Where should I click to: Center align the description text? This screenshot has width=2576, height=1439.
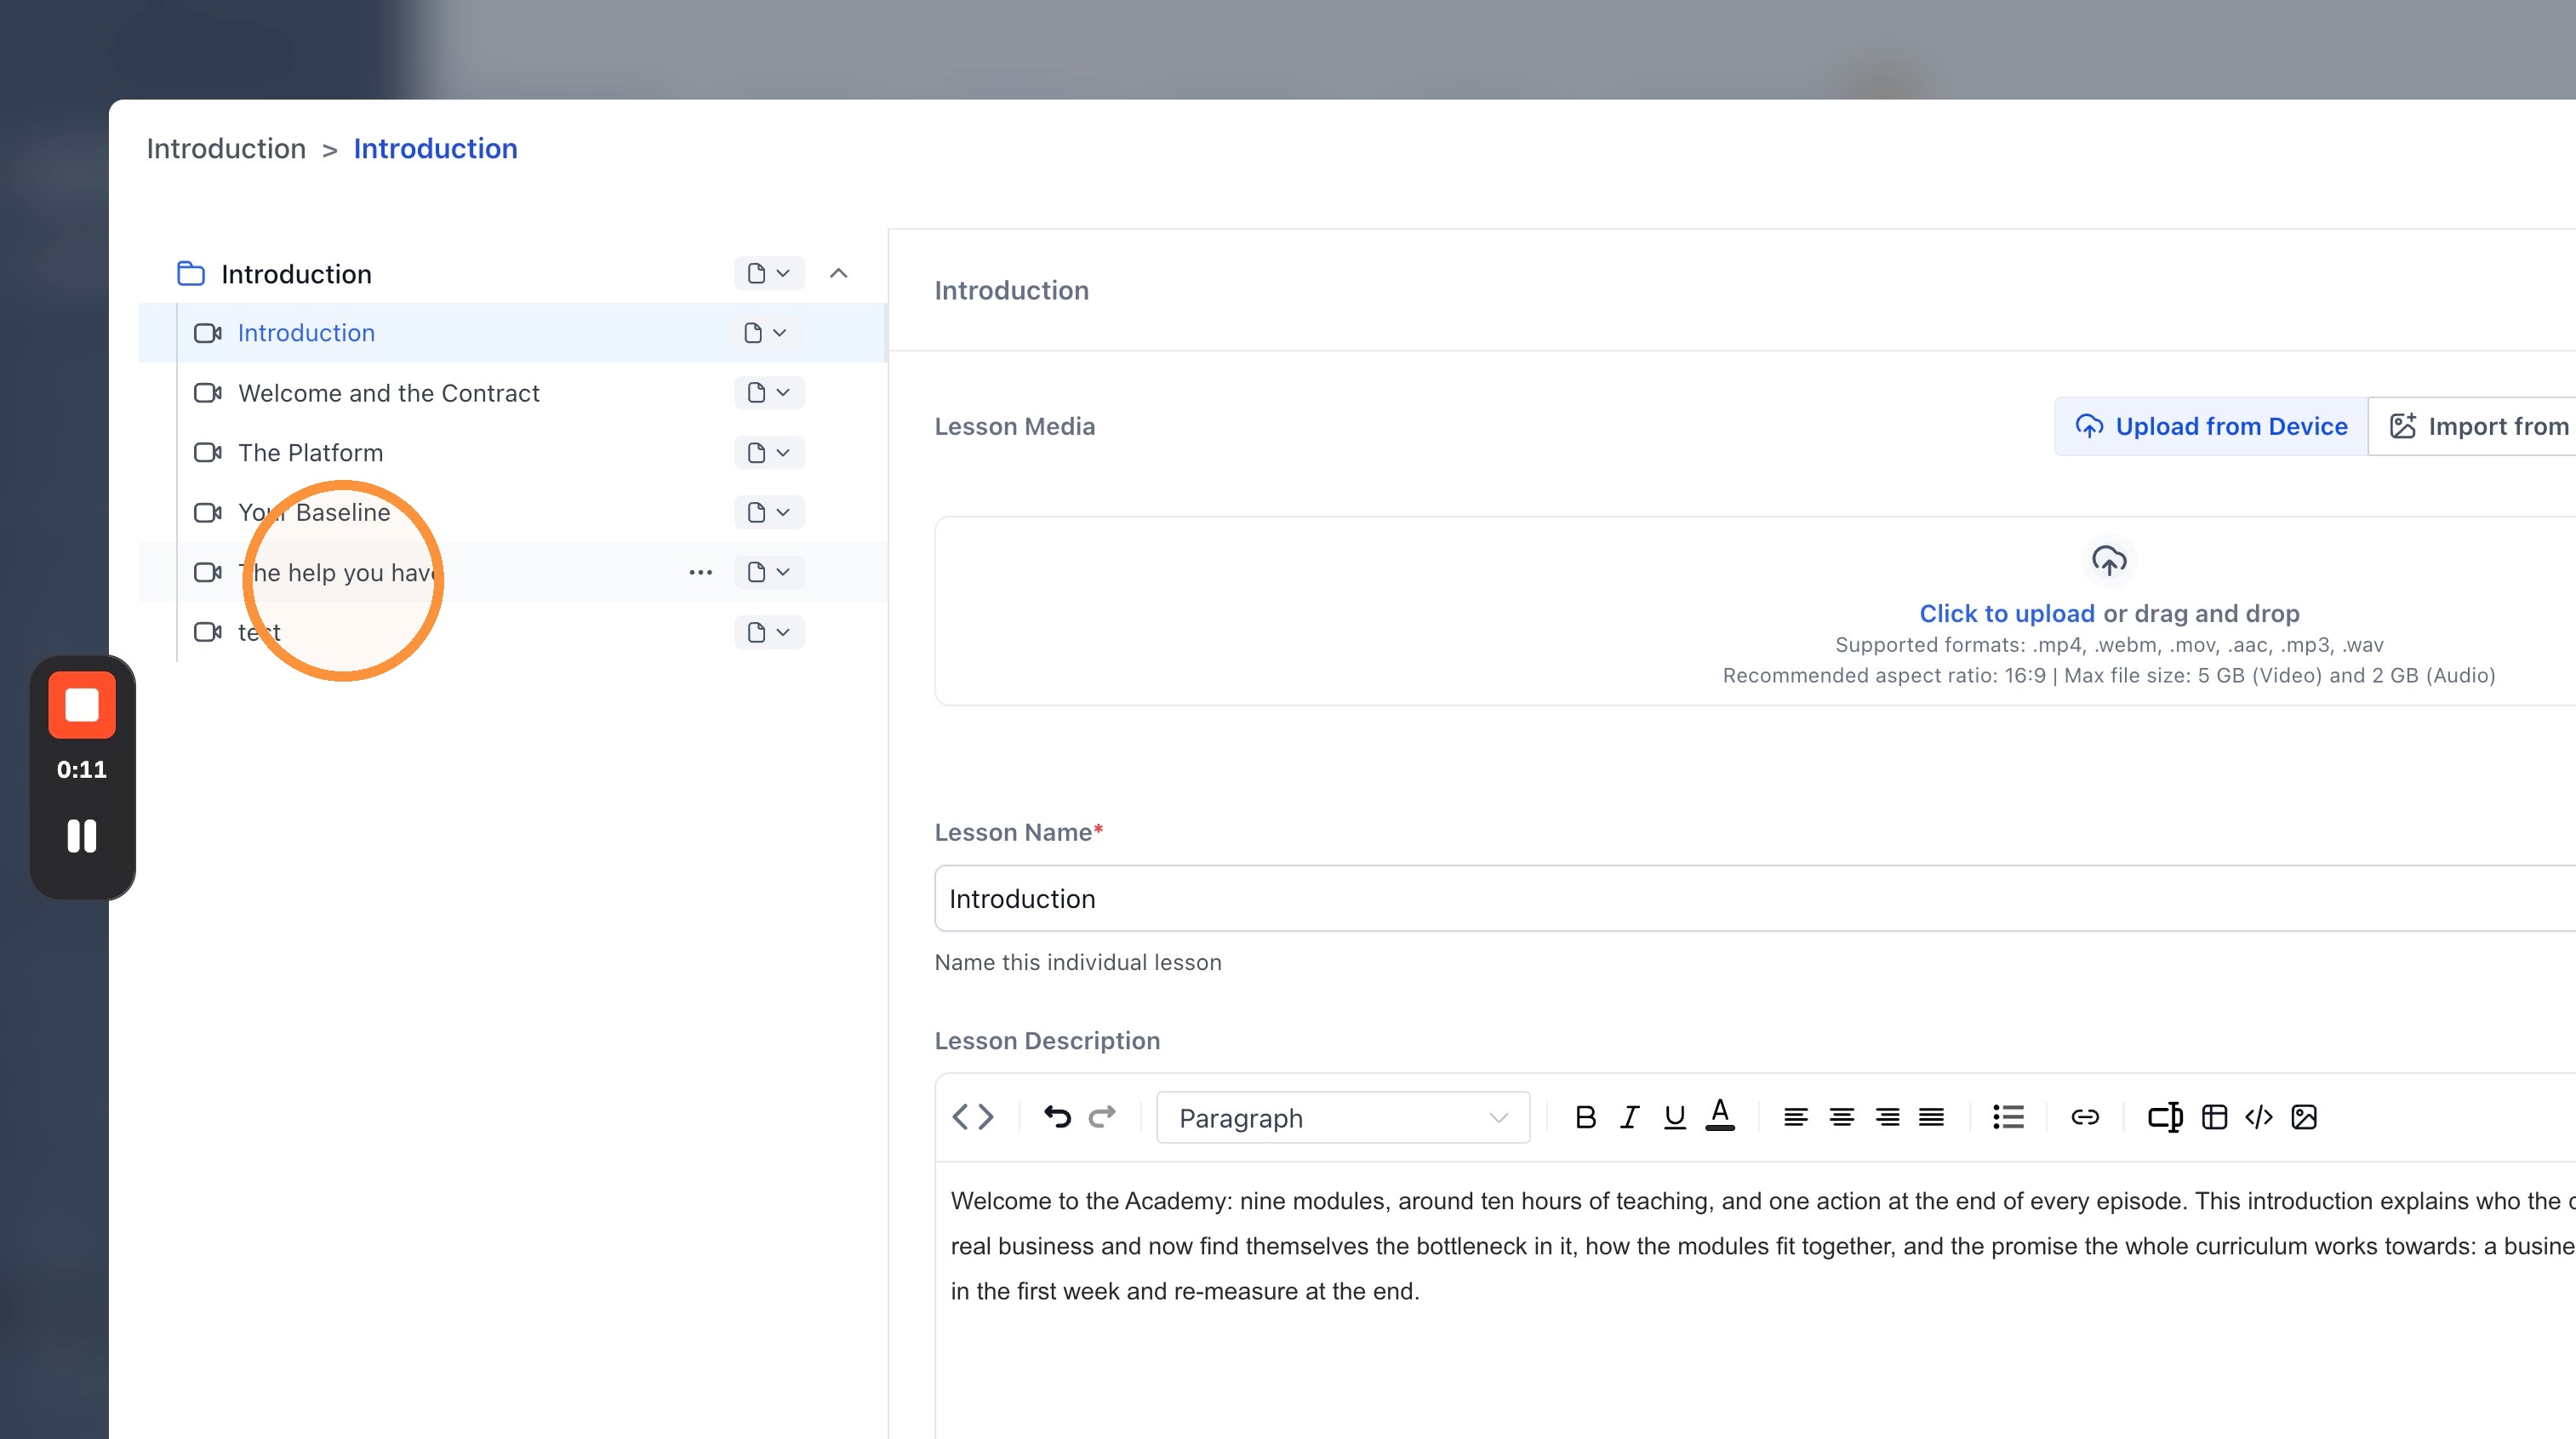(x=1842, y=1117)
